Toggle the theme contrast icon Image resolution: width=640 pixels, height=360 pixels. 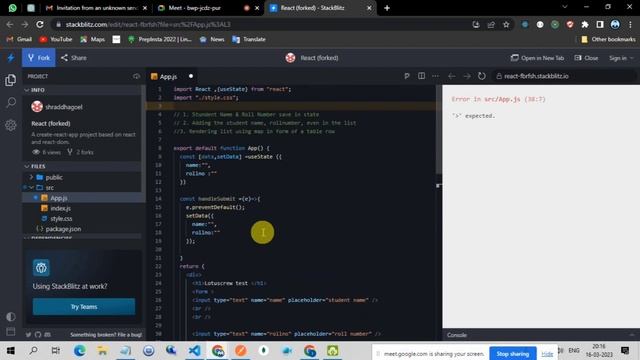click(11, 317)
